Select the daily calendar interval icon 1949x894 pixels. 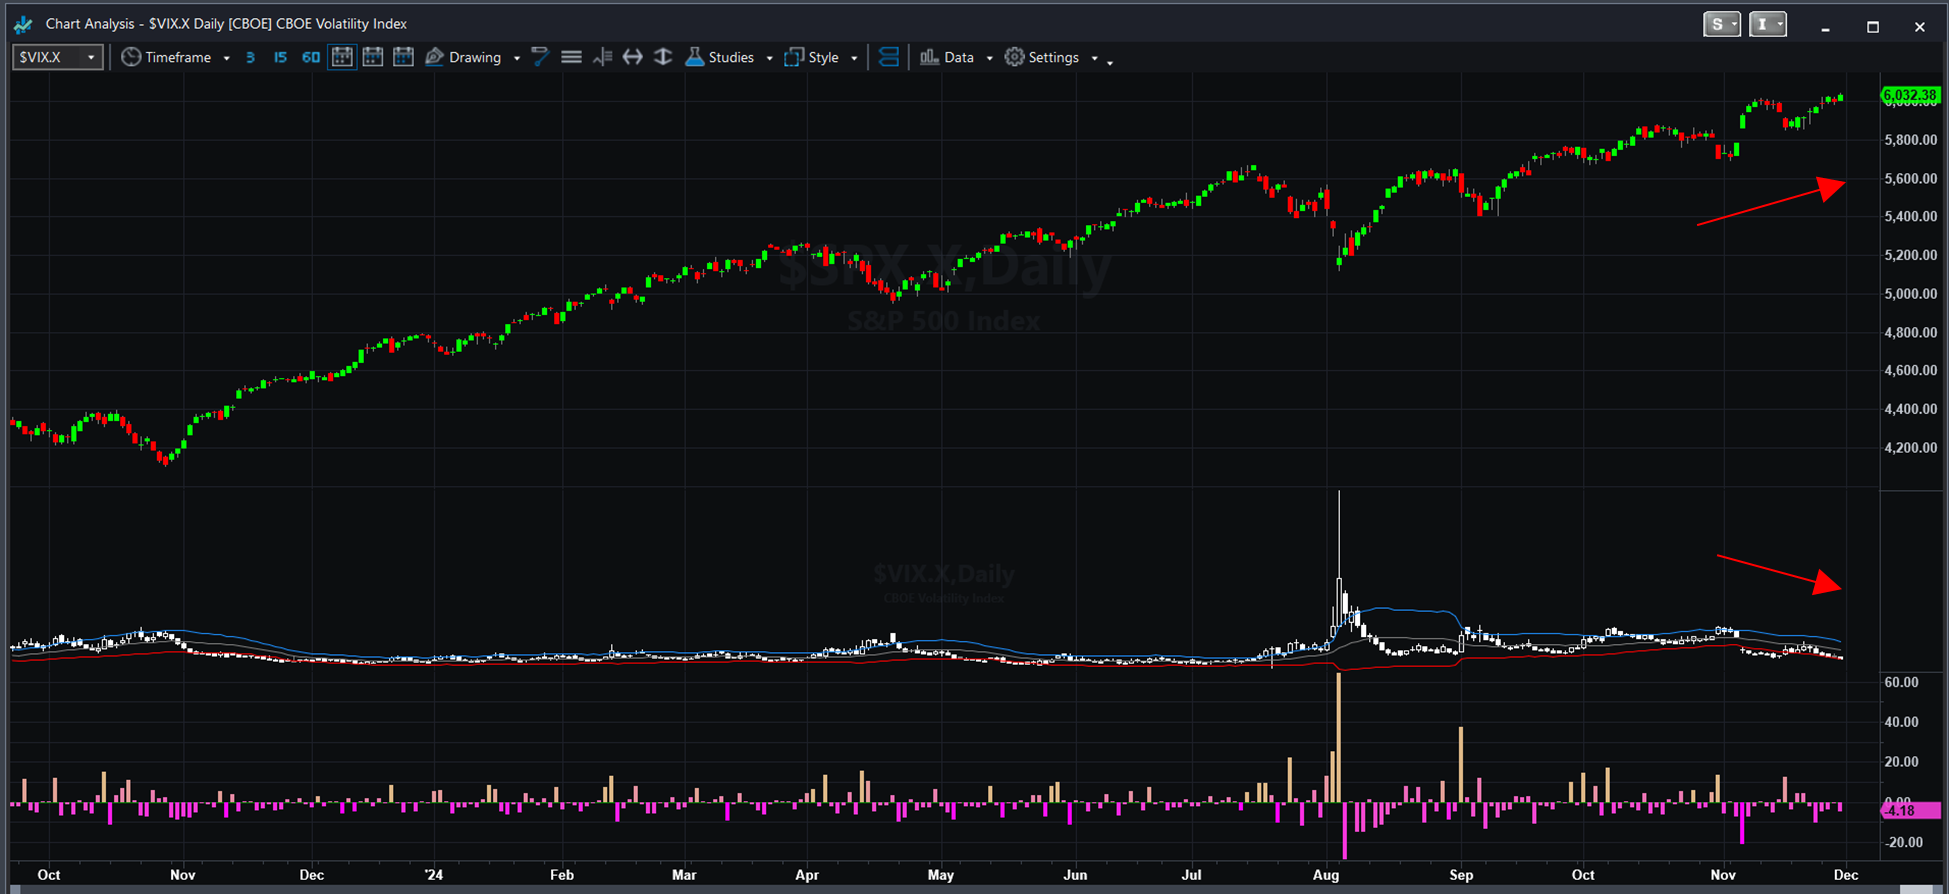(342, 57)
